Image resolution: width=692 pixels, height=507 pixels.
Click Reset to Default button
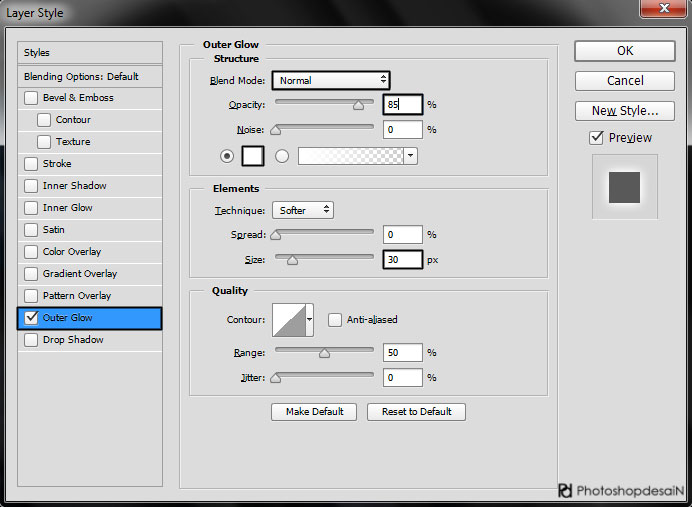[x=416, y=411]
